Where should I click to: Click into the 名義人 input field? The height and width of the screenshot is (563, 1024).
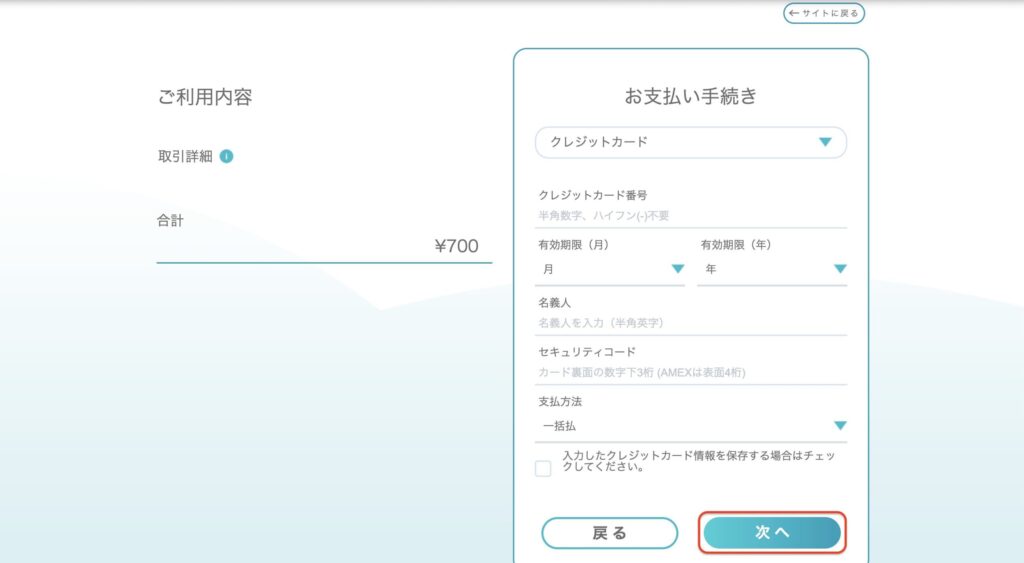pos(690,323)
